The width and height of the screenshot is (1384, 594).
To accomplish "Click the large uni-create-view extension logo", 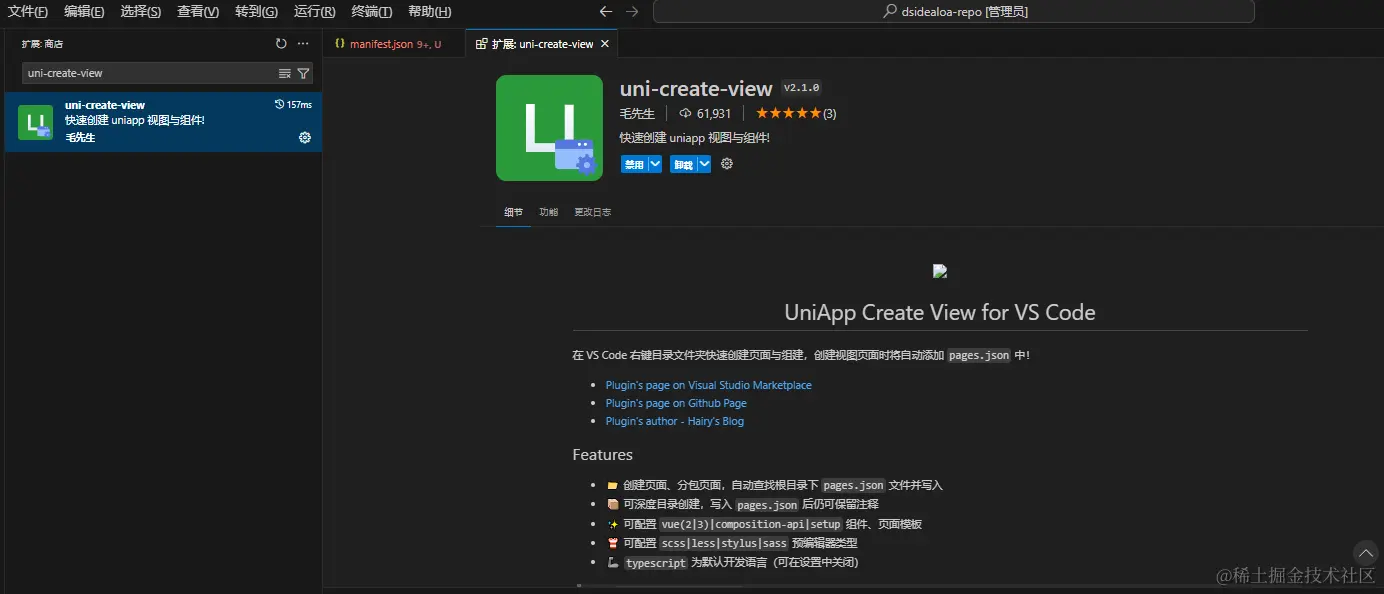I will pos(549,128).
